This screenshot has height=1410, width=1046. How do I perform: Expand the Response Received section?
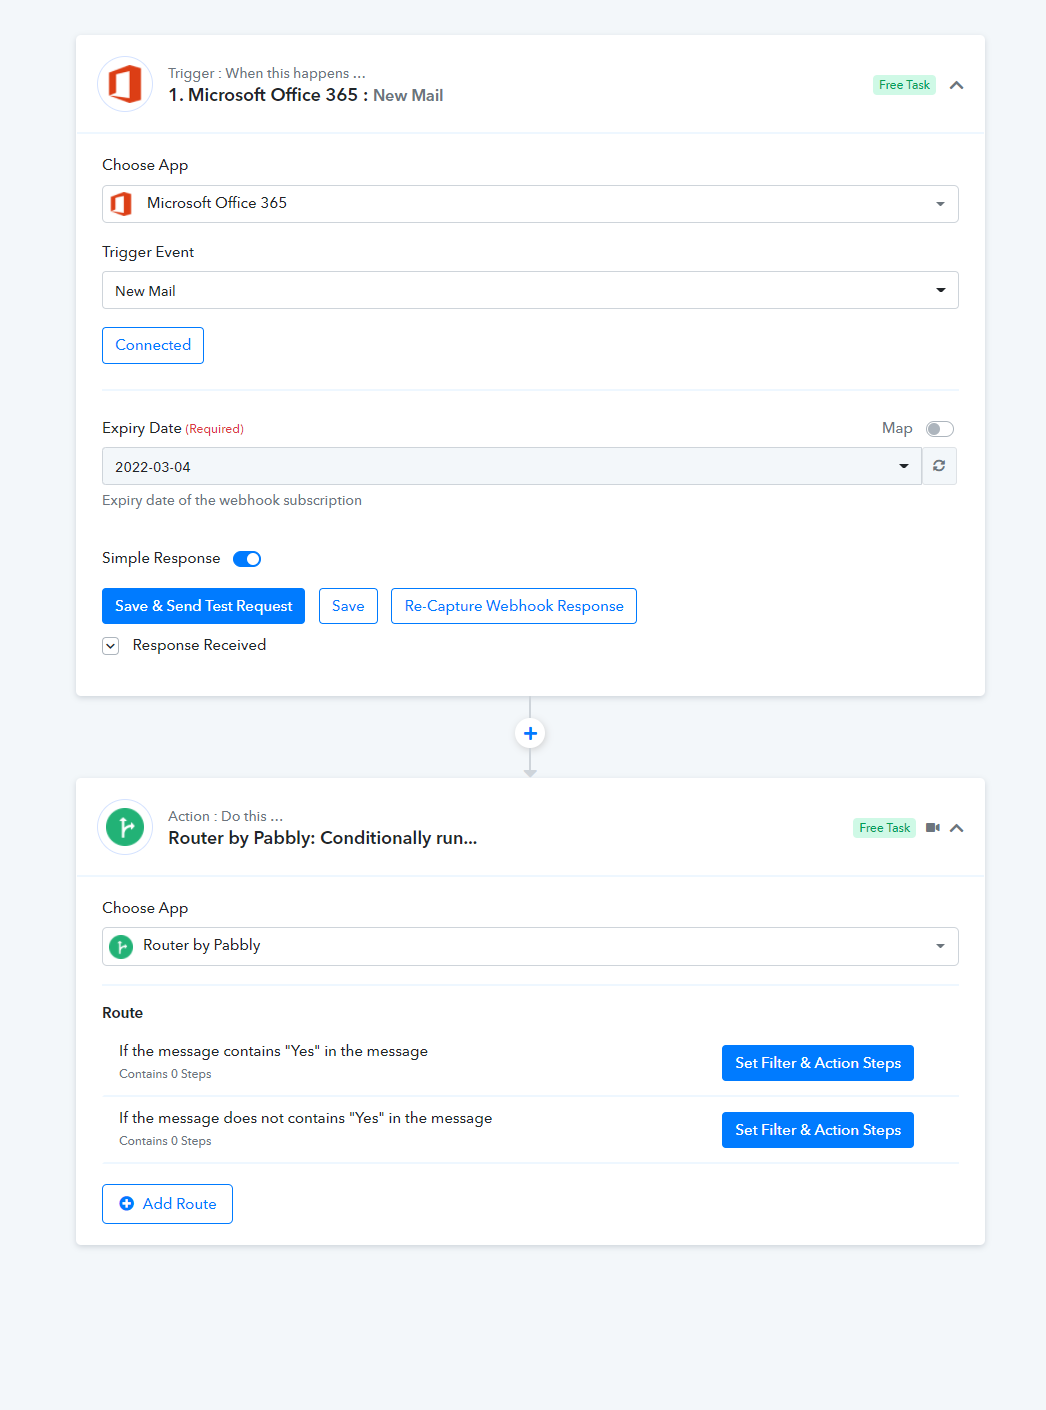pos(111,646)
